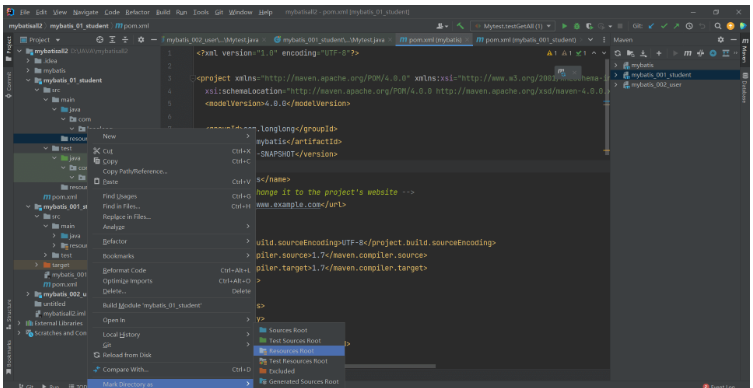The width and height of the screenshot is (753, 388).
Task: Open Structure tool window on left stripe
Action: point(9,314)
